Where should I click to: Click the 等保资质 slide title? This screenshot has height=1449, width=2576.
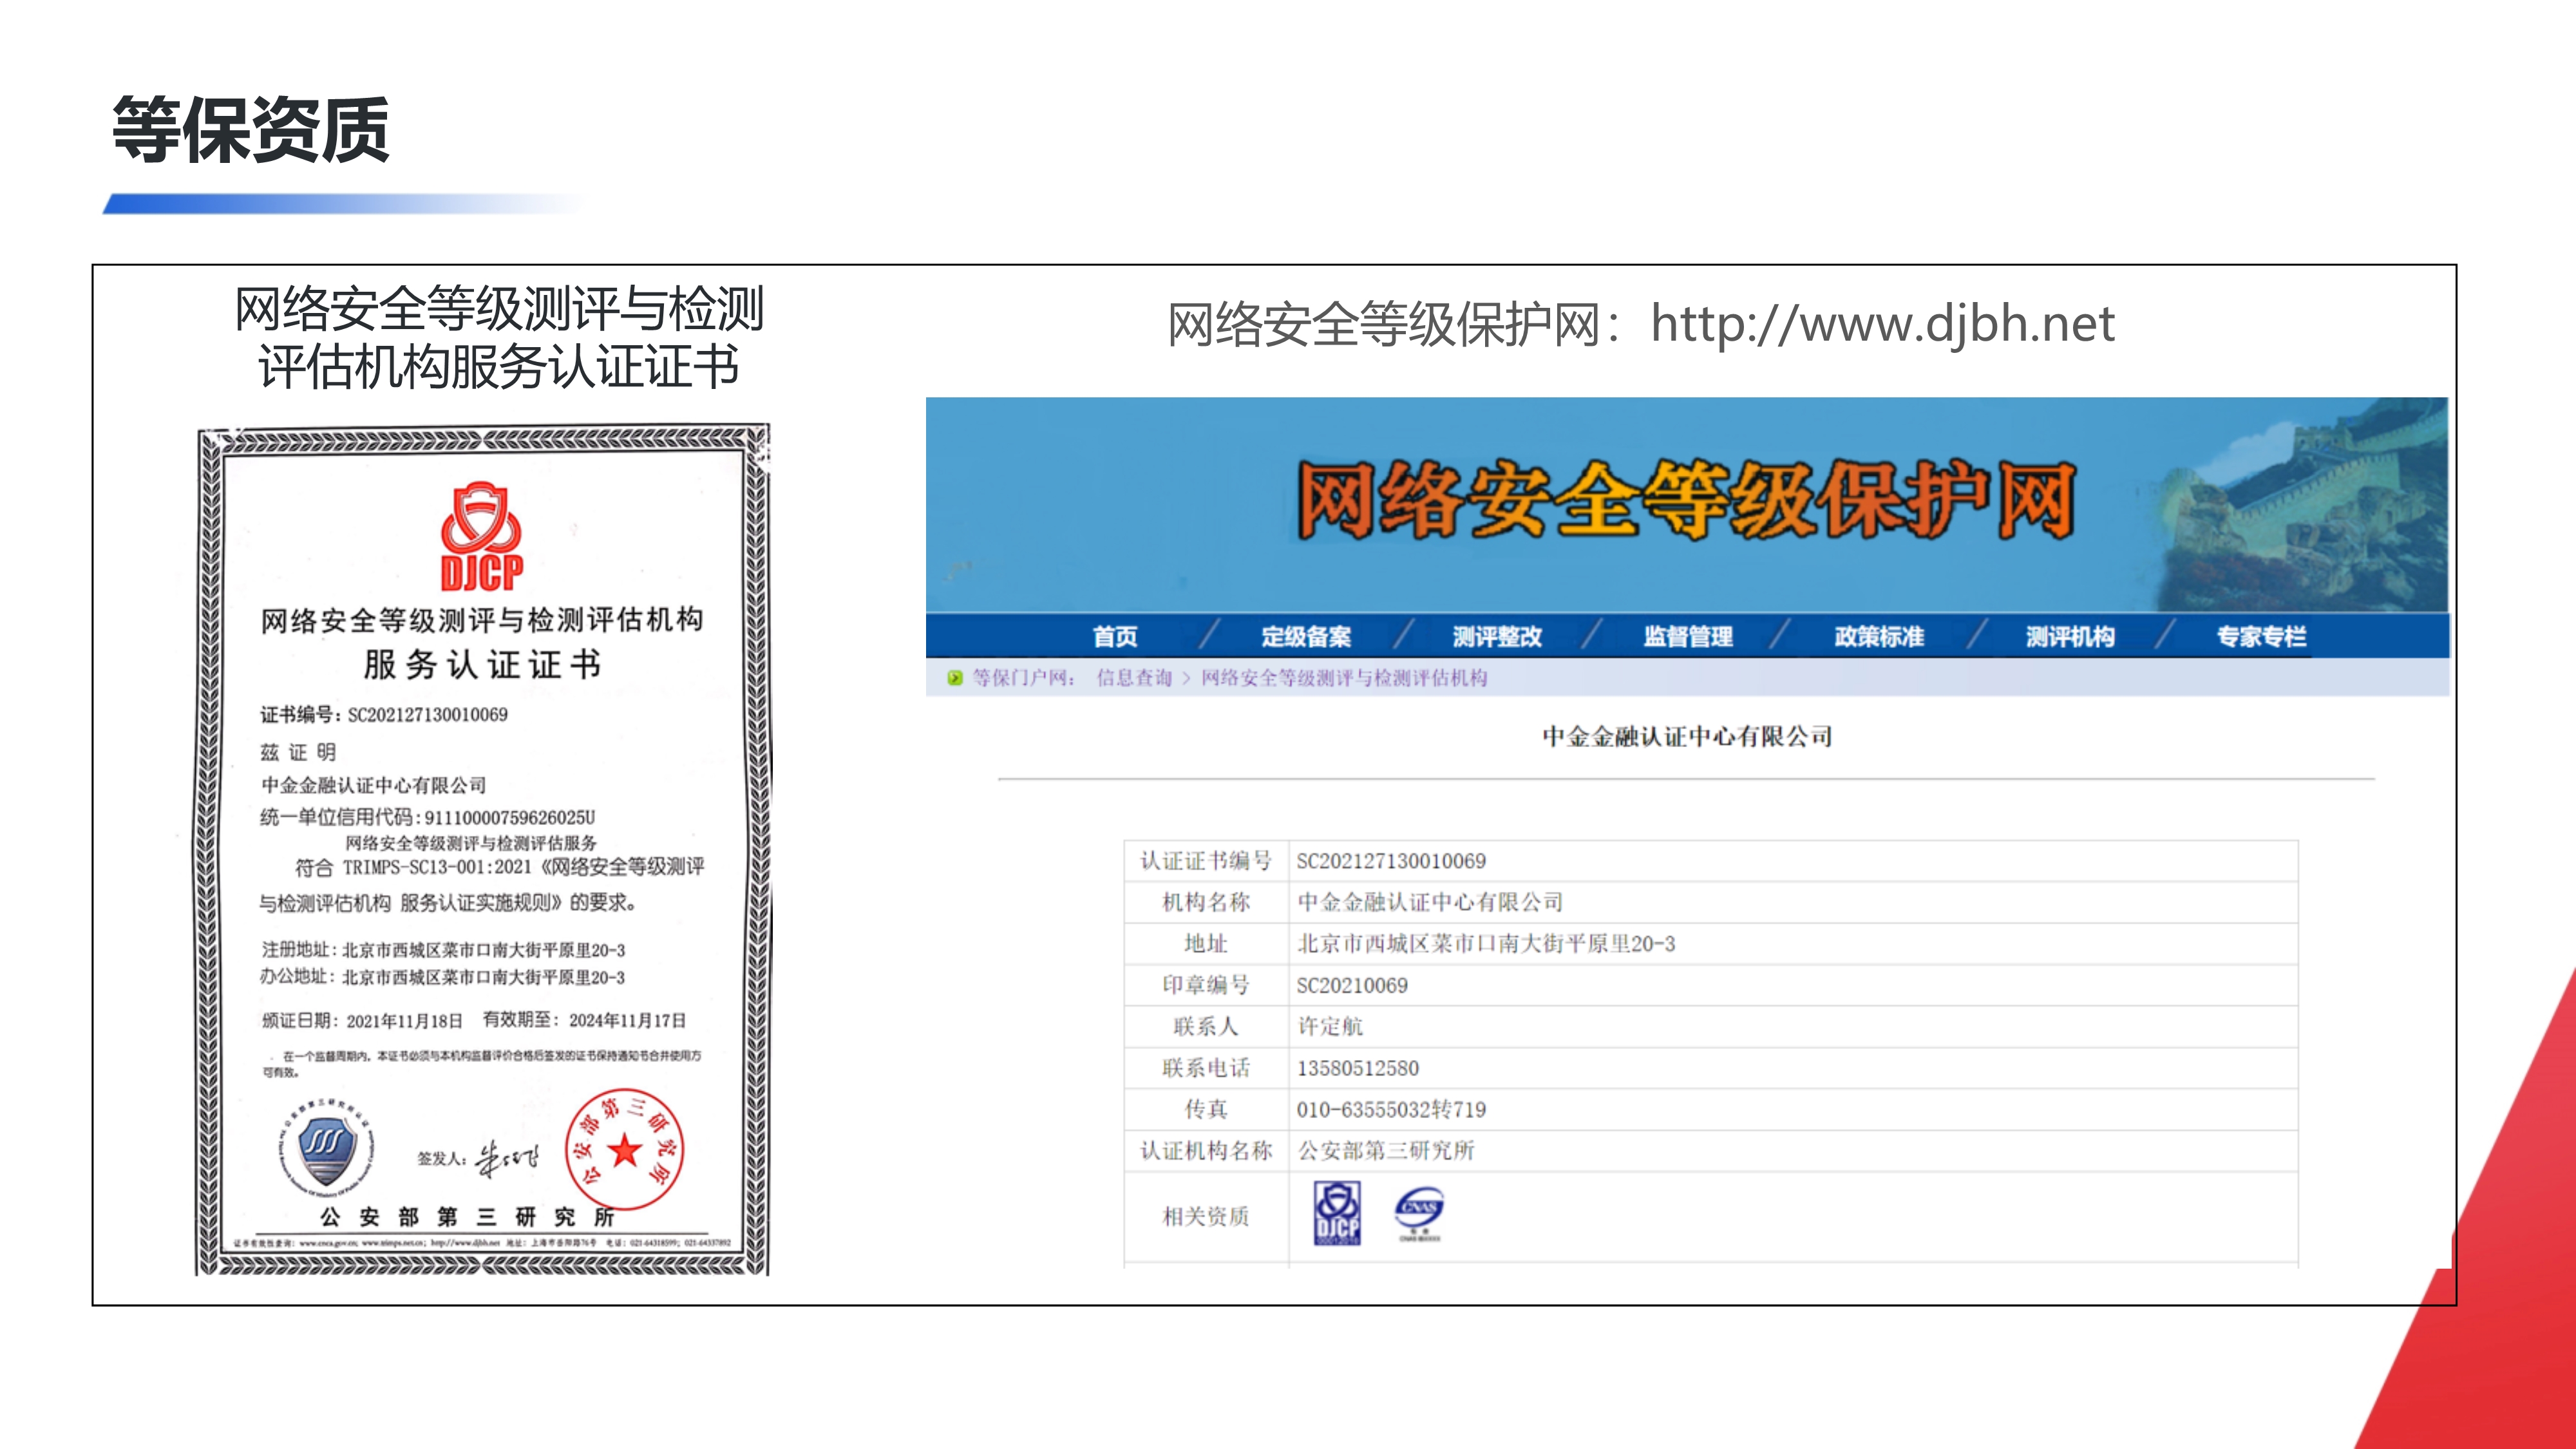[250, 130]
